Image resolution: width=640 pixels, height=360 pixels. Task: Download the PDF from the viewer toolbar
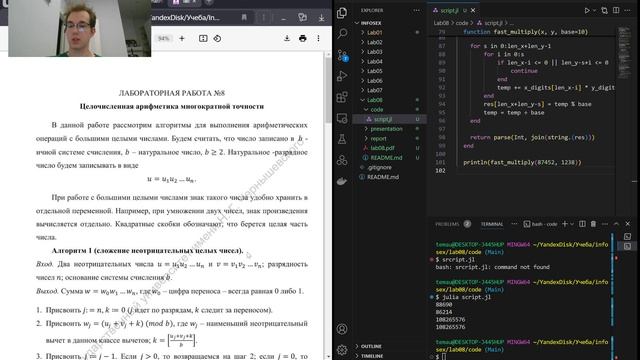pos(287,38)
